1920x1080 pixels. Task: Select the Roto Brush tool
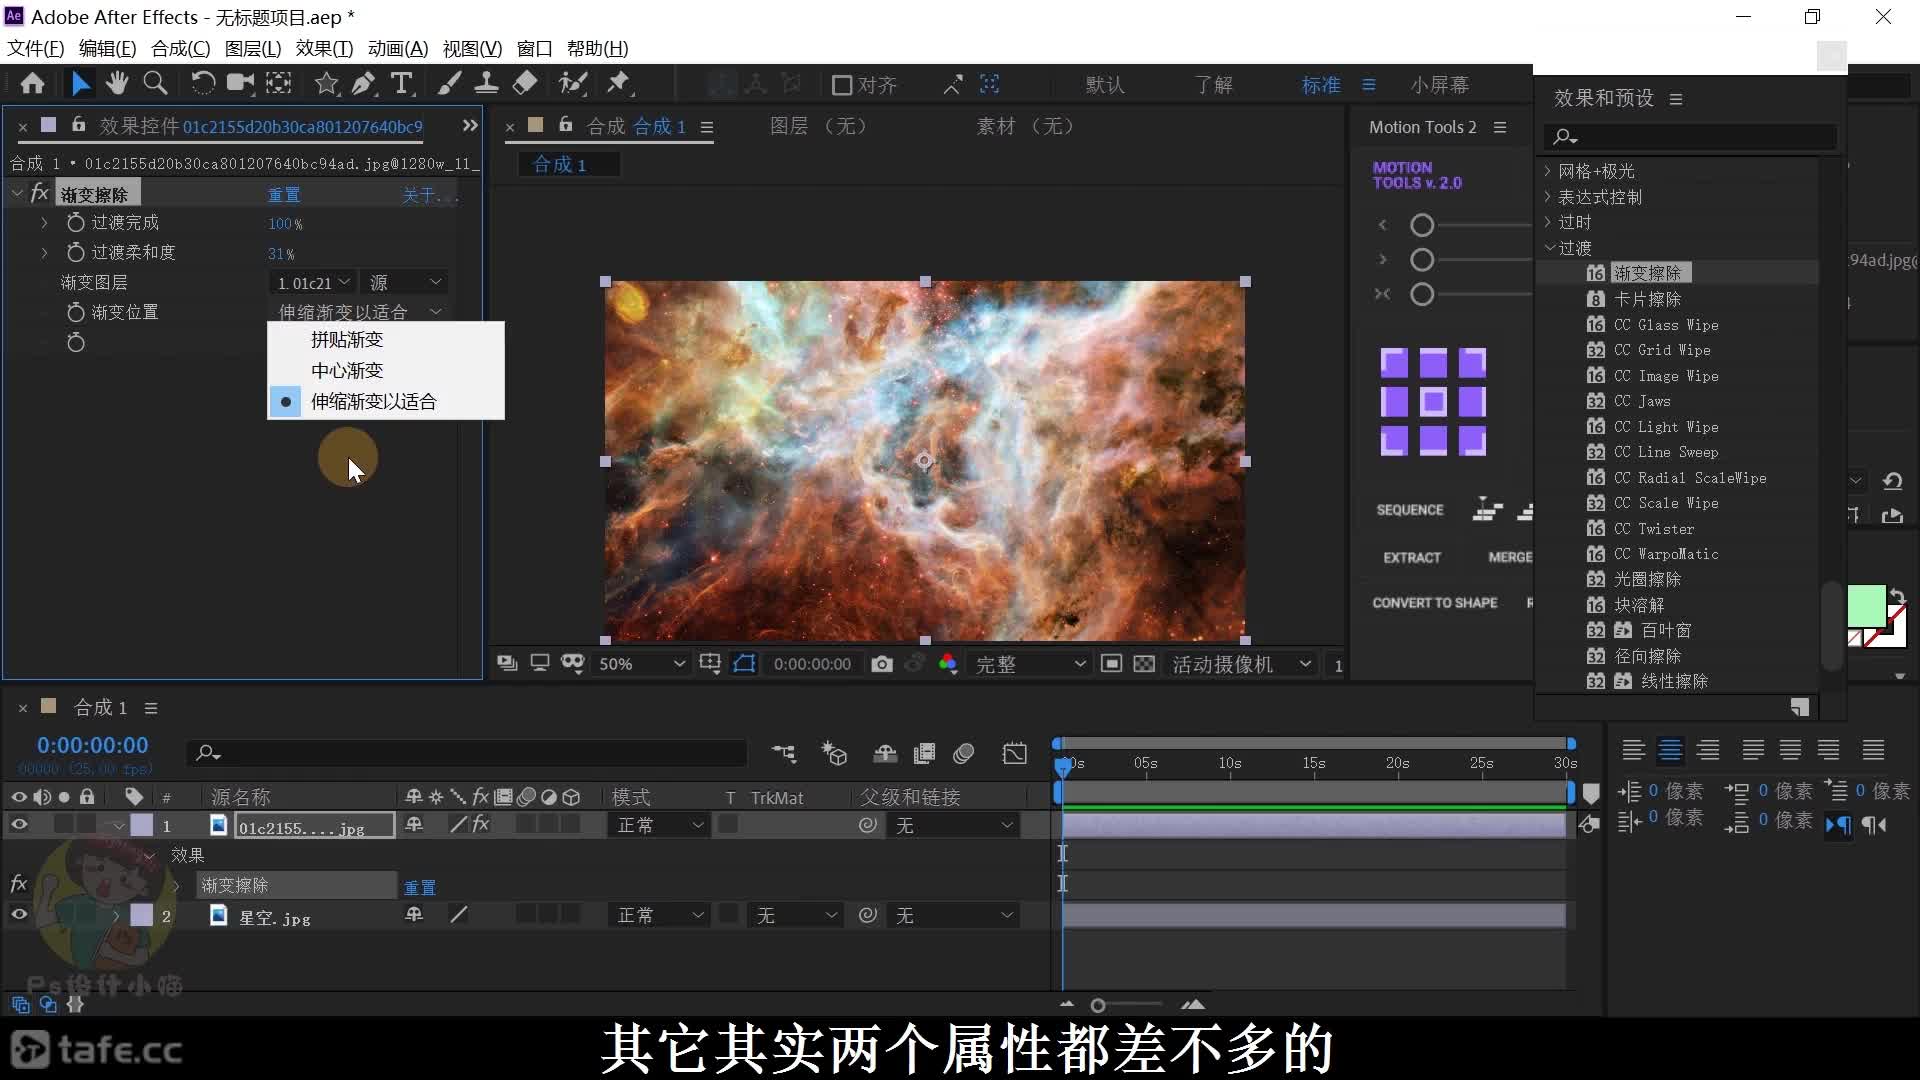click(572, 84)
